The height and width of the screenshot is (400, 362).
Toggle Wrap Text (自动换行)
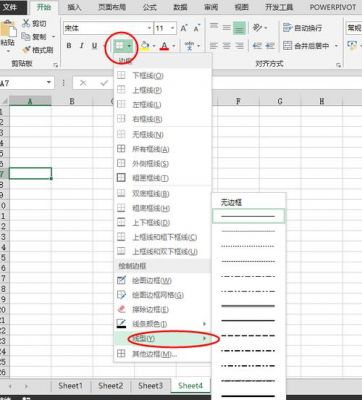click(302, 28)
